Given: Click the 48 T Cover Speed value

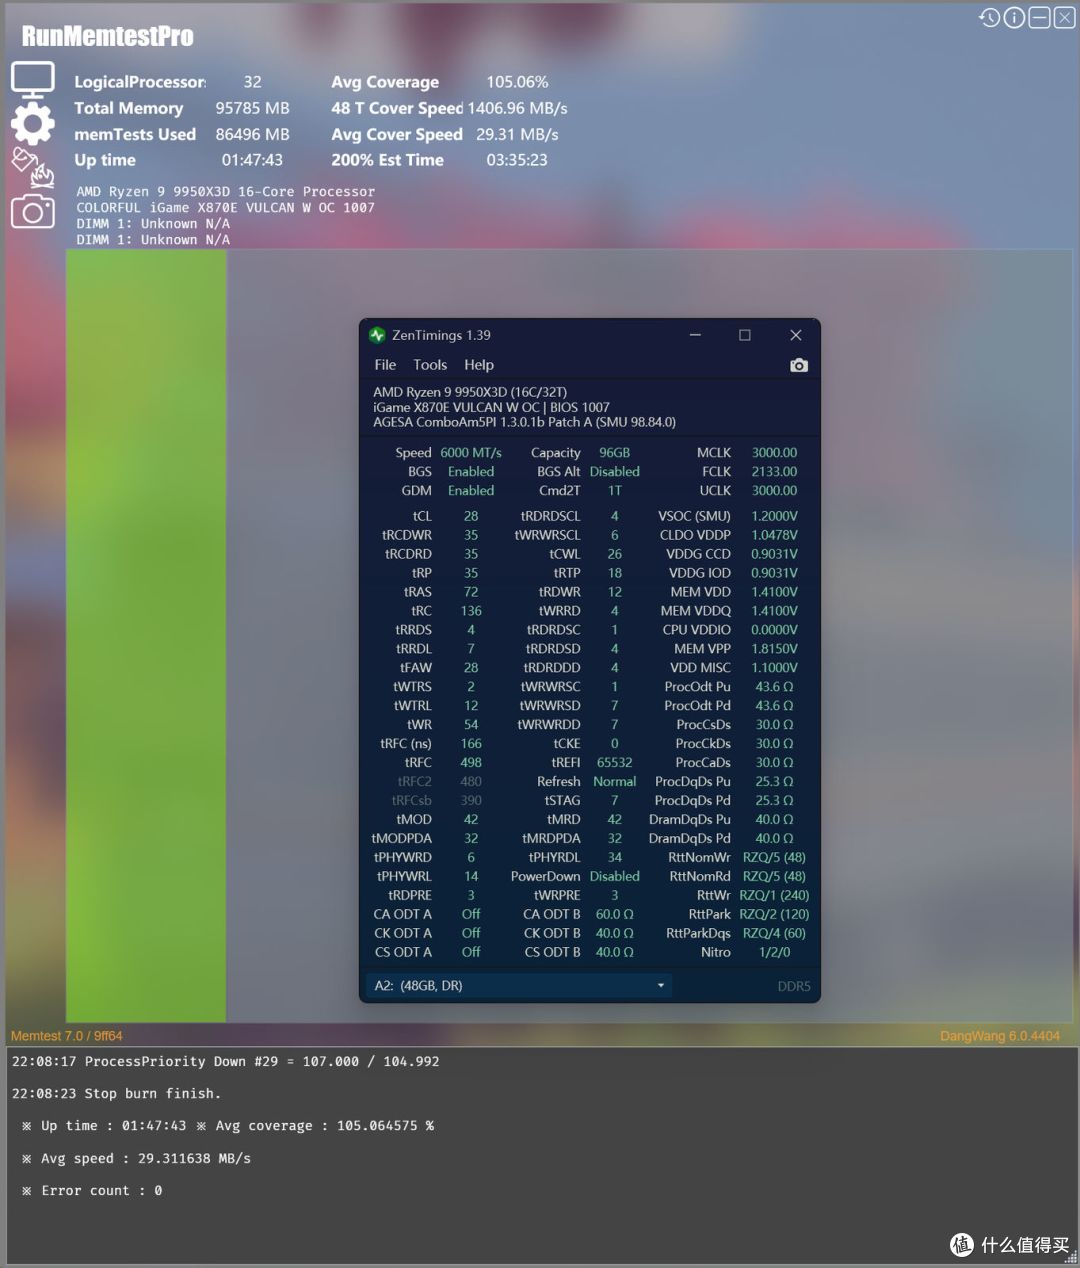Looking at the screenshot, I should [x=518, y=108].
